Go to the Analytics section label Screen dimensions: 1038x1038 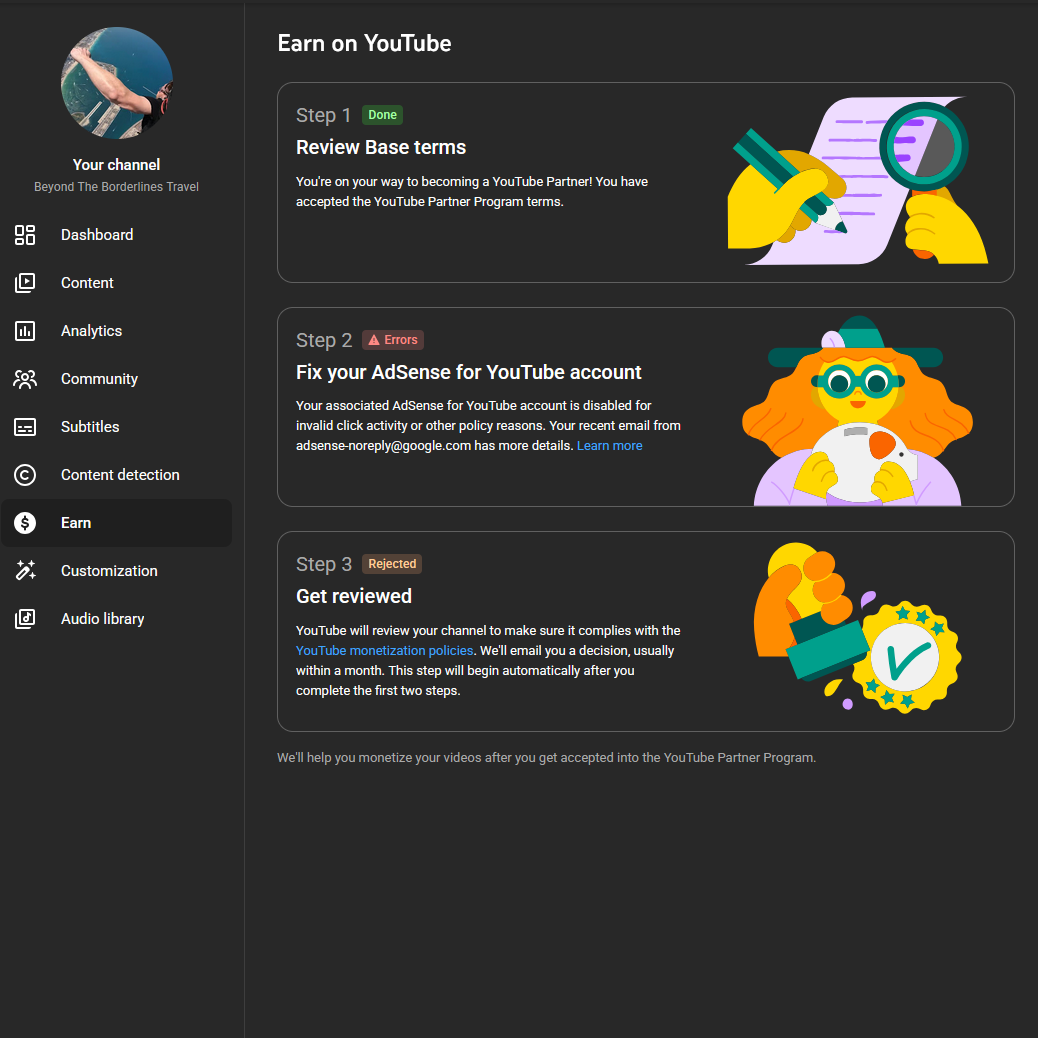click(91, 331)
